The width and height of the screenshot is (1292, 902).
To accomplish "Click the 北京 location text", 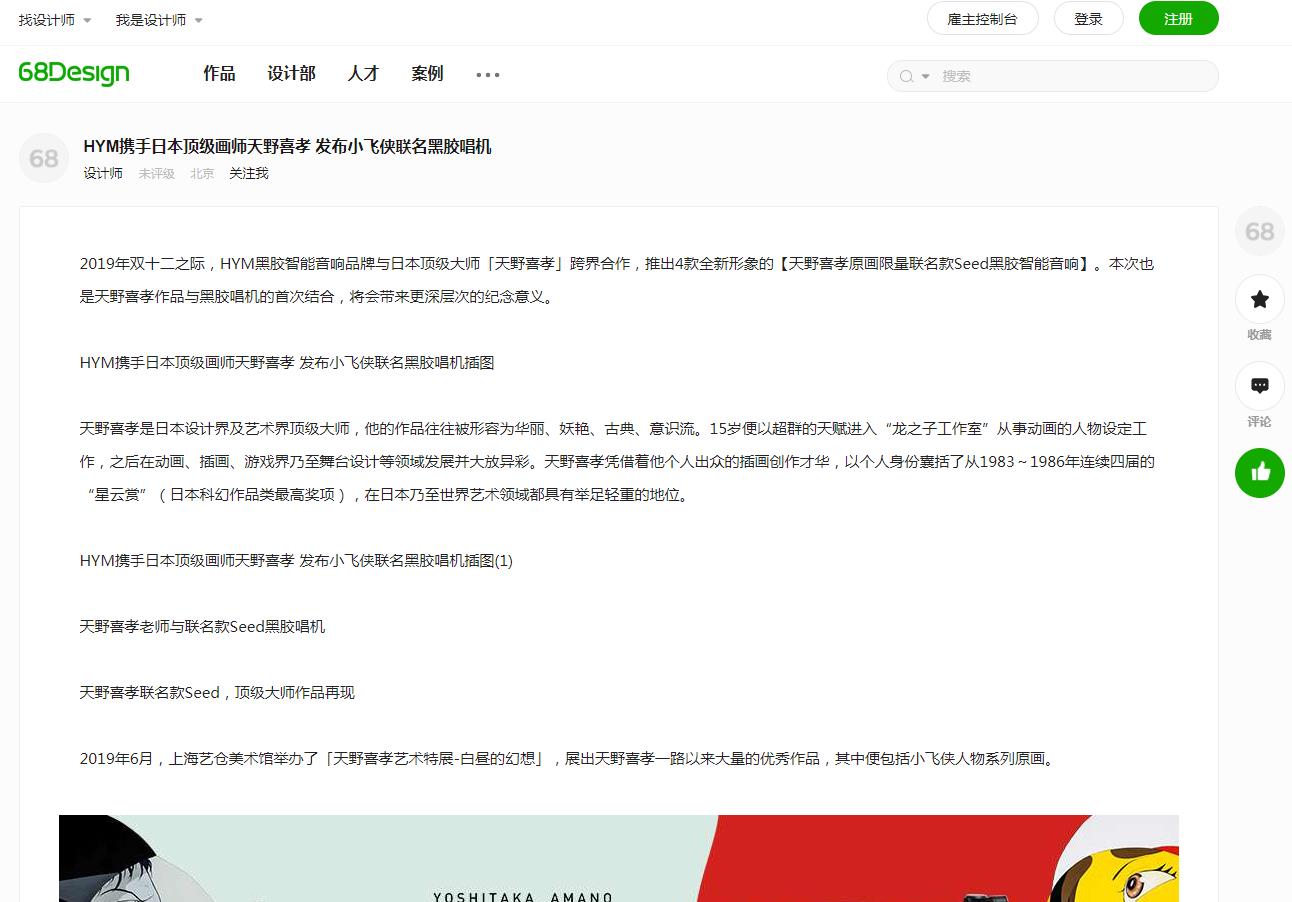I will (202, 173).
